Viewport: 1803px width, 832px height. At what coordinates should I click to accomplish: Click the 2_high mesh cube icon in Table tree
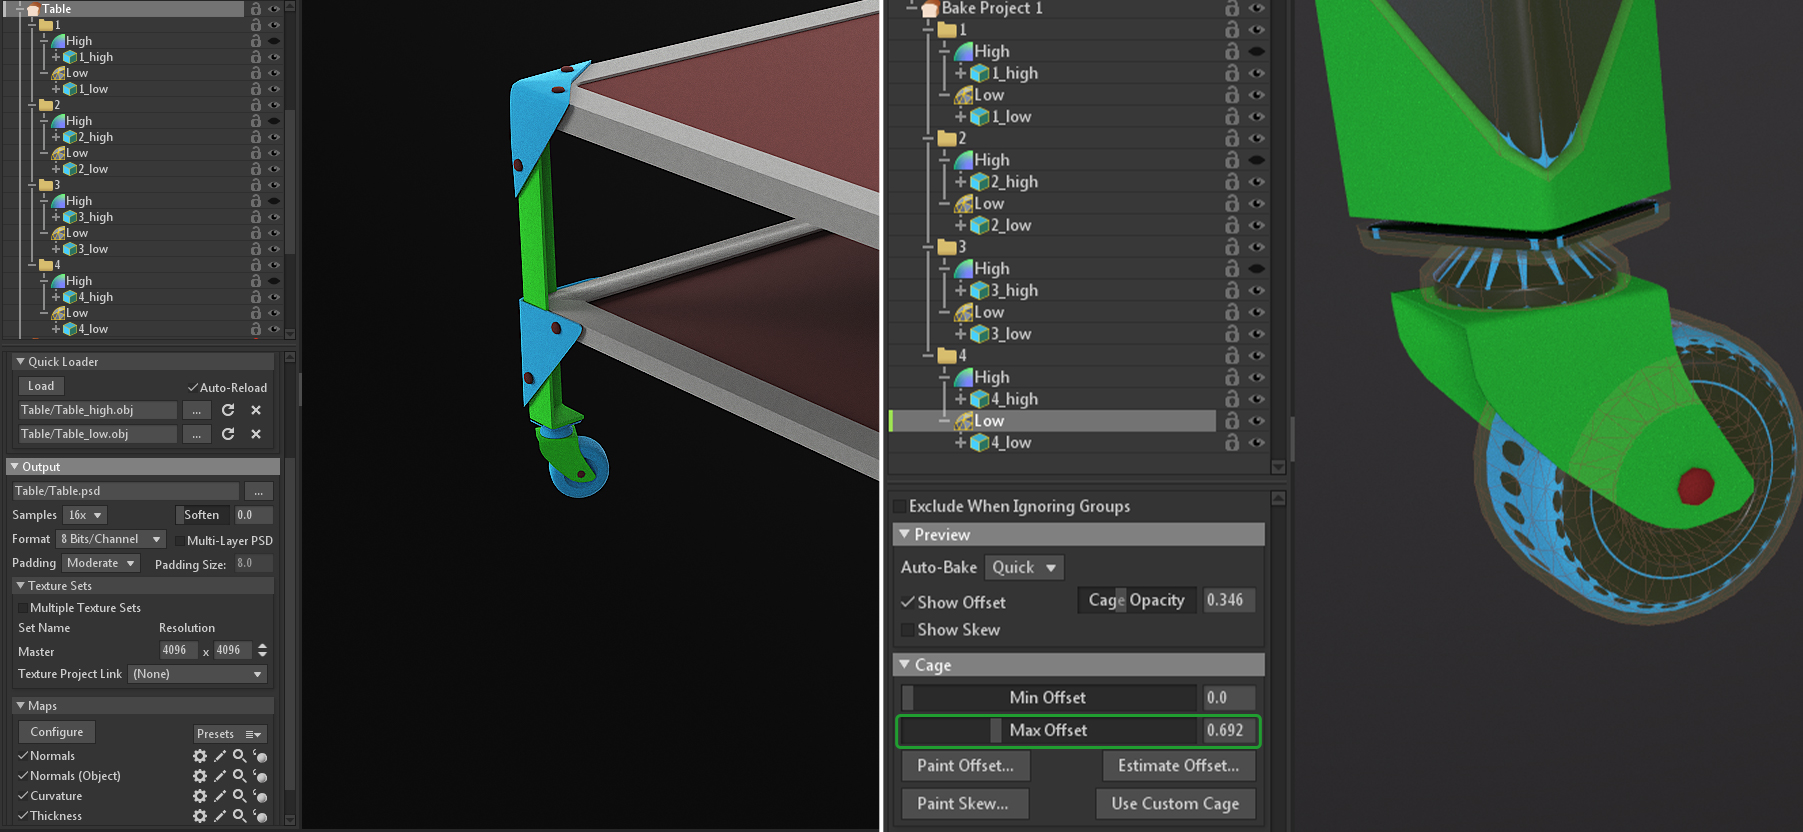70,137
